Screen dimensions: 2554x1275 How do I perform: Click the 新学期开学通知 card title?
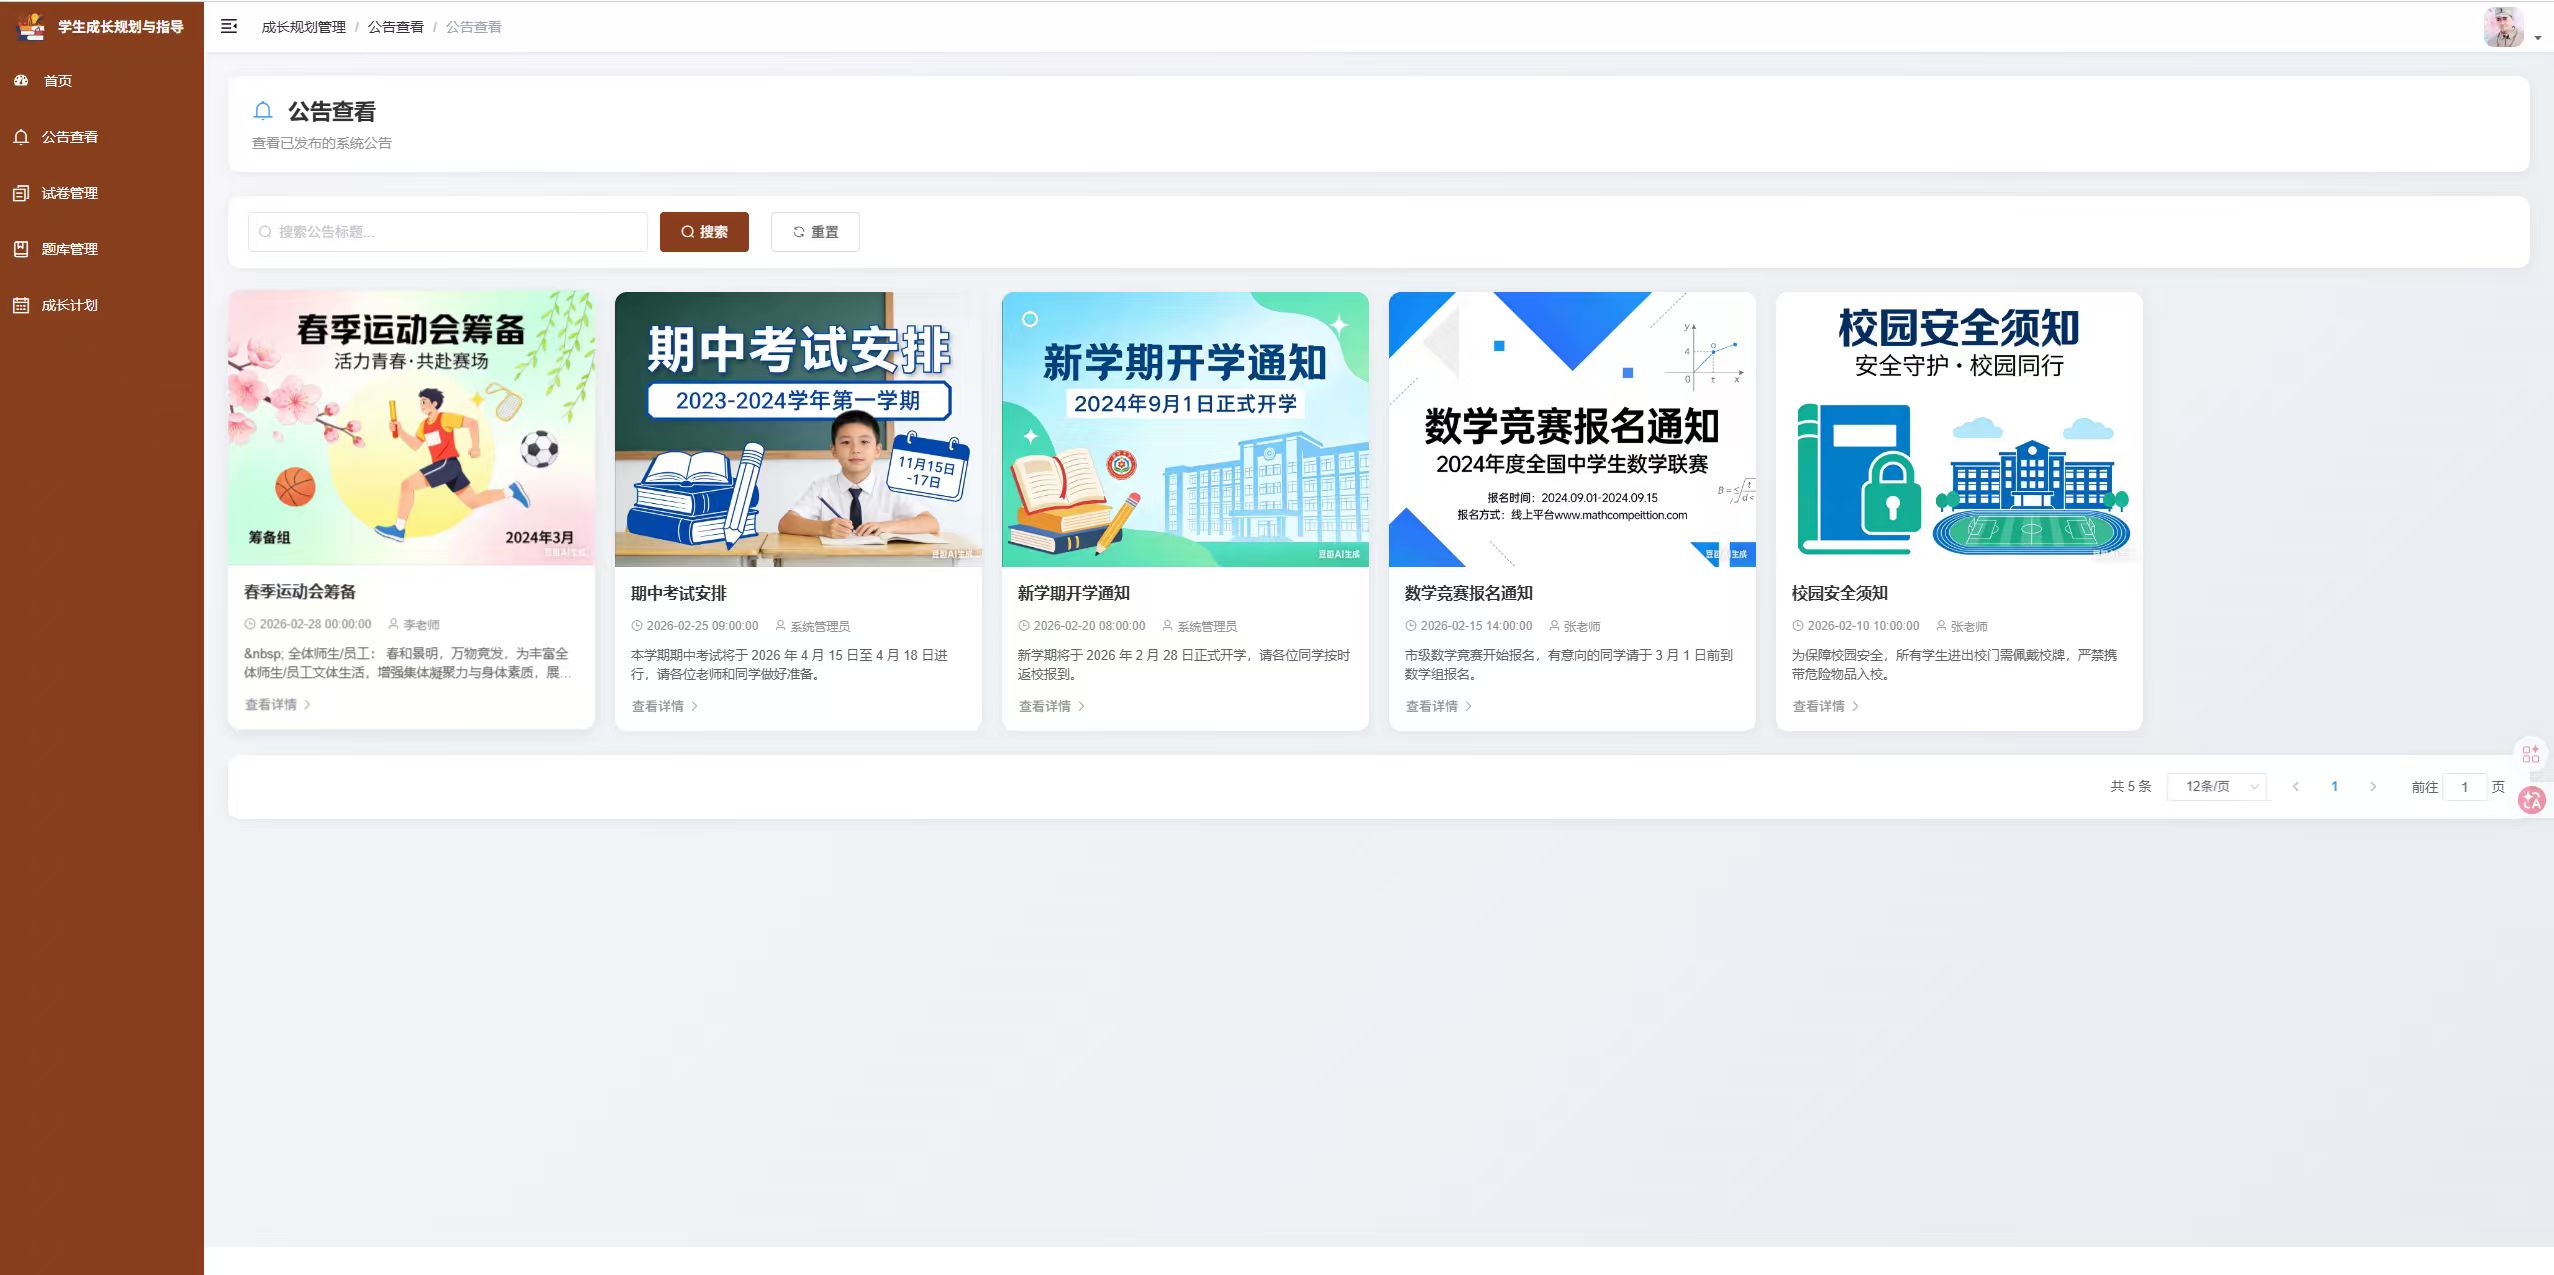tap(1074, 594)
